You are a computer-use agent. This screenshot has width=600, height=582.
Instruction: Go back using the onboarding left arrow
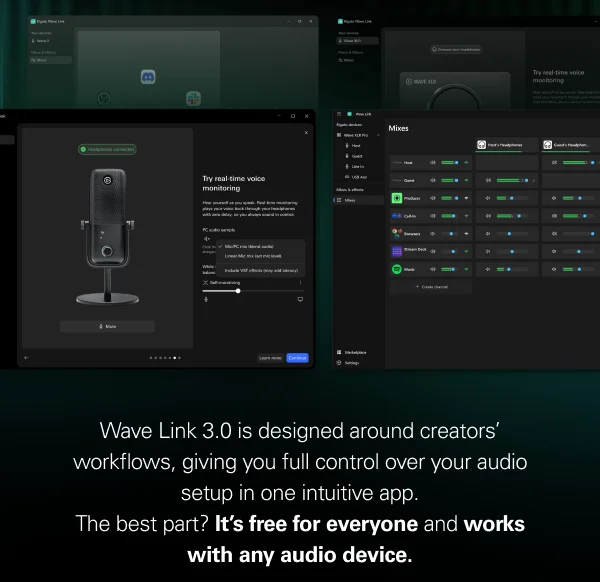coord(26,358)
